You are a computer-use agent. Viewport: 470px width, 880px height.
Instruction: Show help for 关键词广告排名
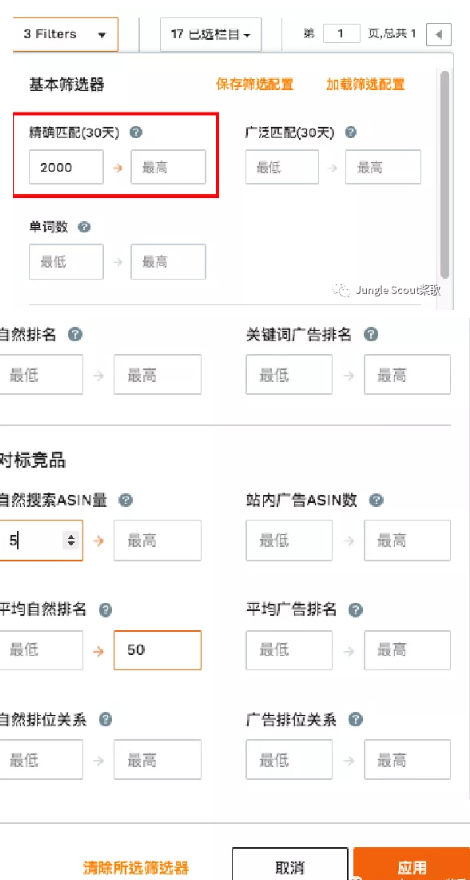pyautogui.click(x=371, y=334)
